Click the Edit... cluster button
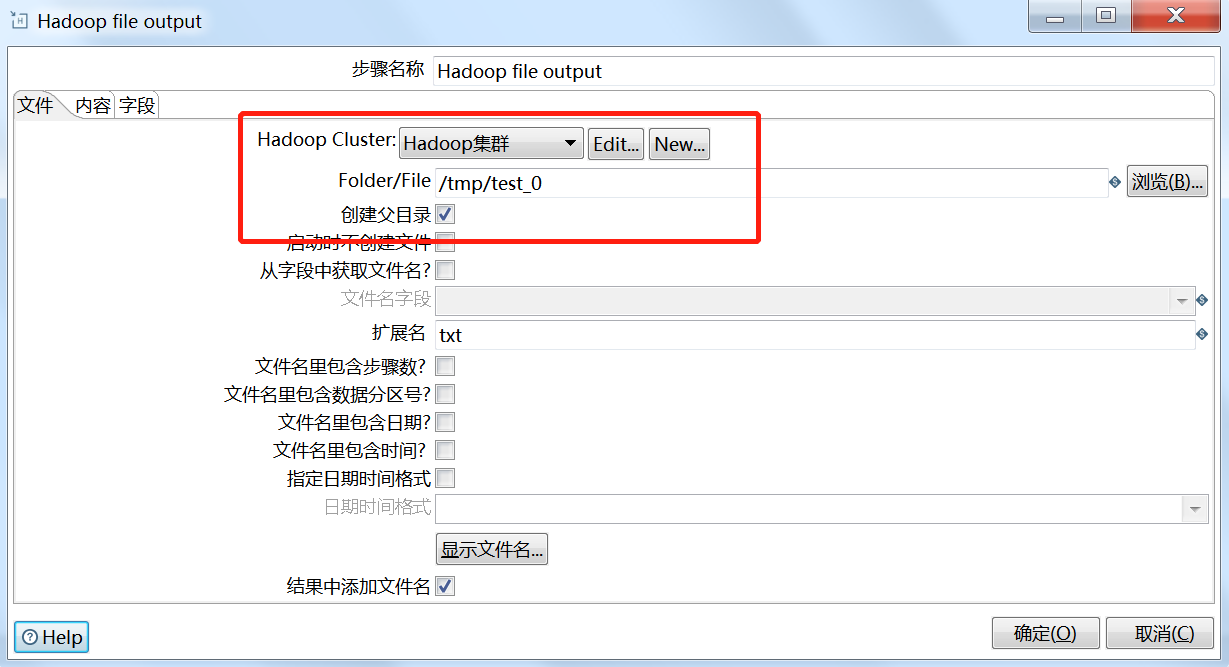Image resolution: width=1229 pixels, height=667 pixels. 616,144
